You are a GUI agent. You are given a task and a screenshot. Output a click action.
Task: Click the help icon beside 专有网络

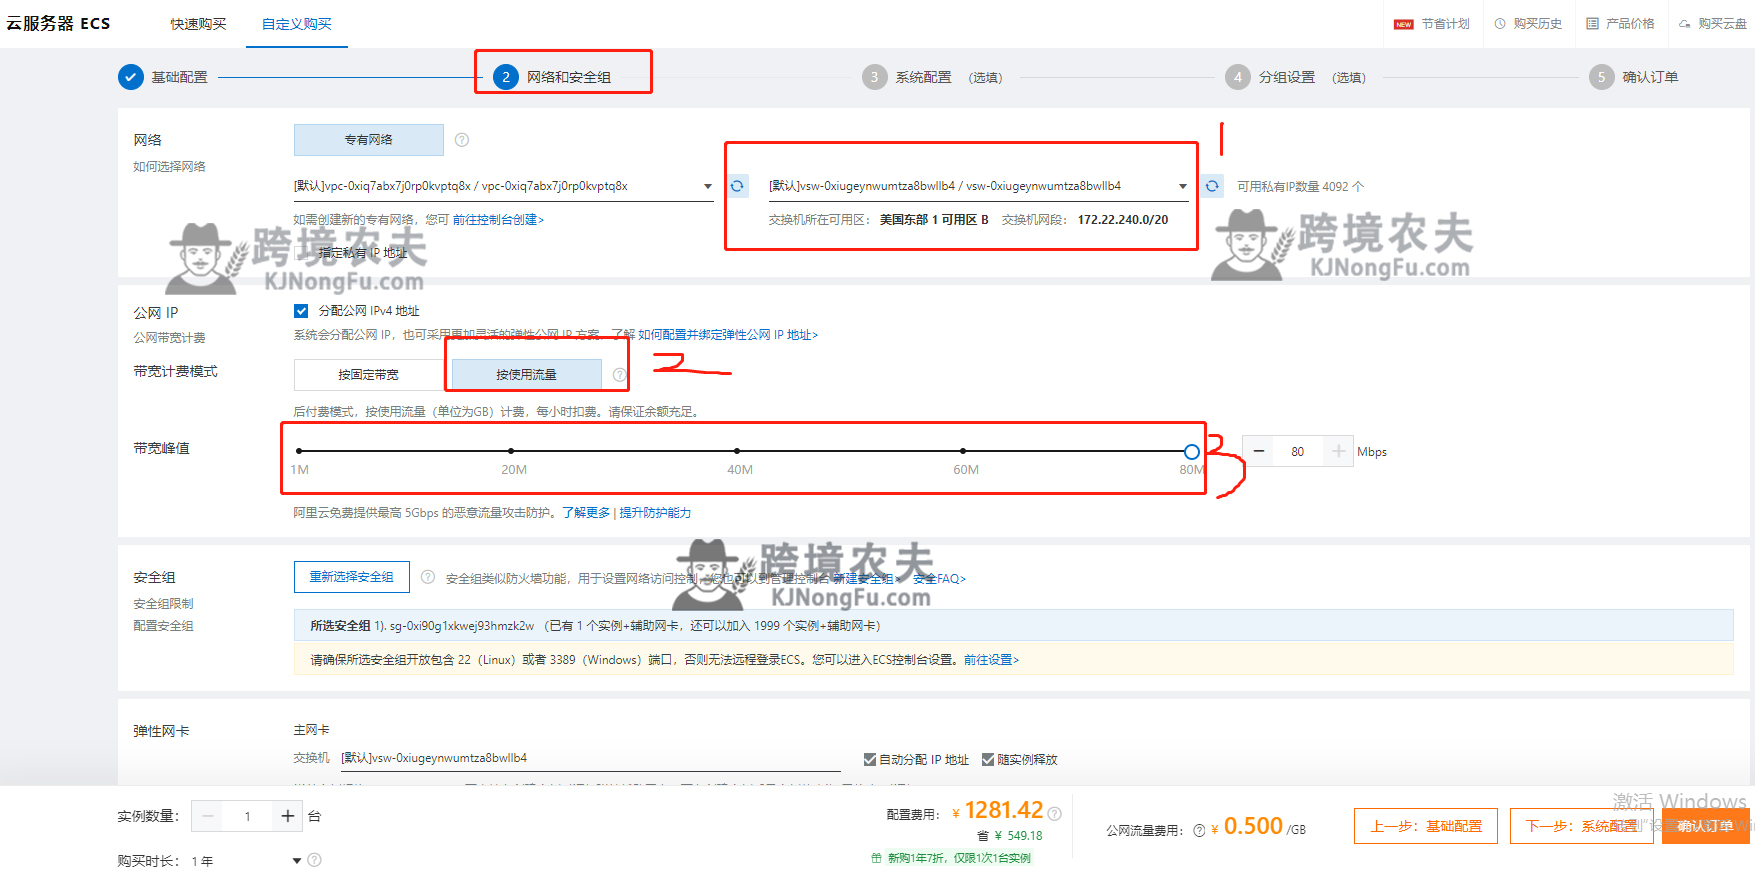pos(462,140)
